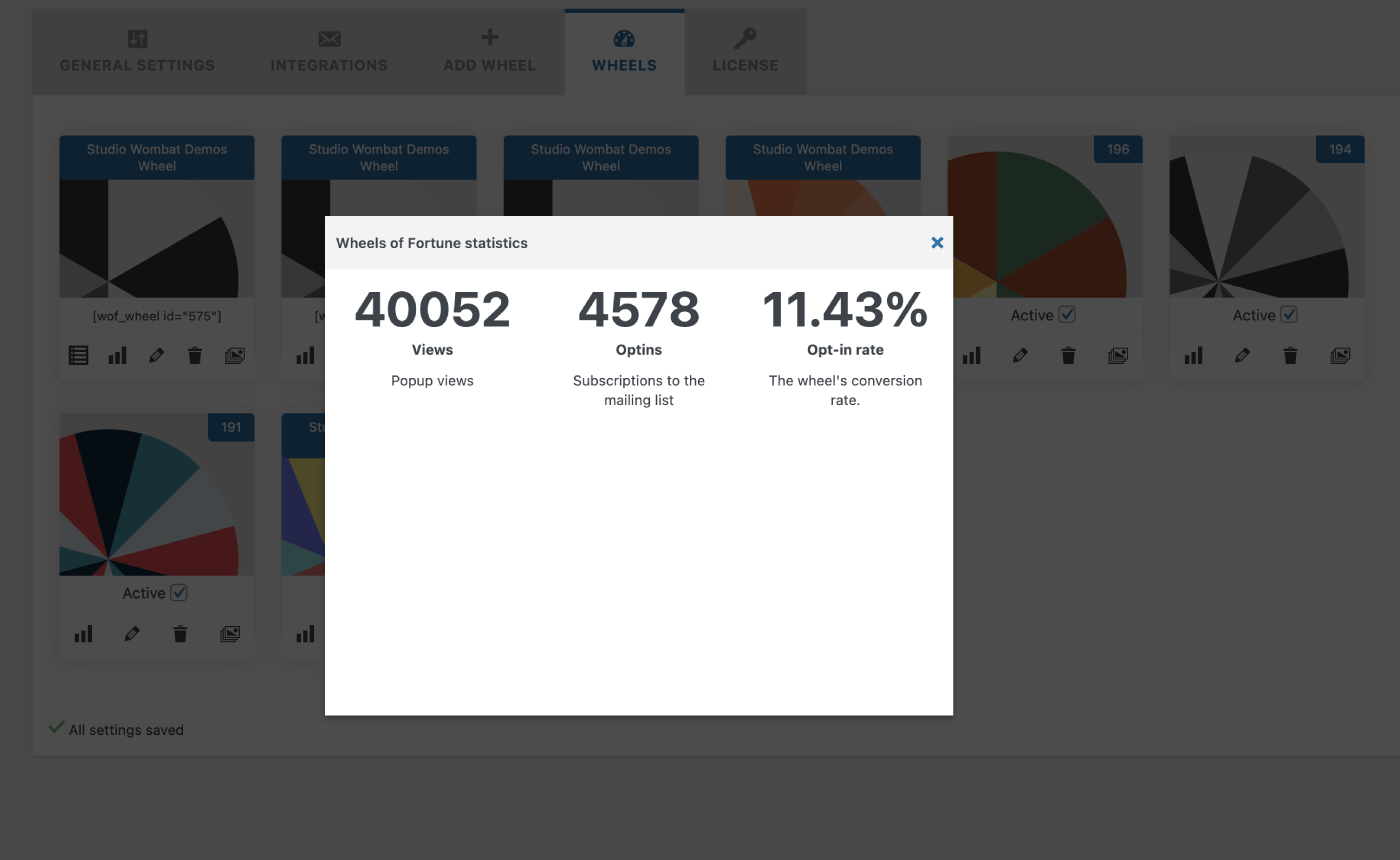
Task: Click the 196 badge on the wheel card
Action: tap(1118, 149)
